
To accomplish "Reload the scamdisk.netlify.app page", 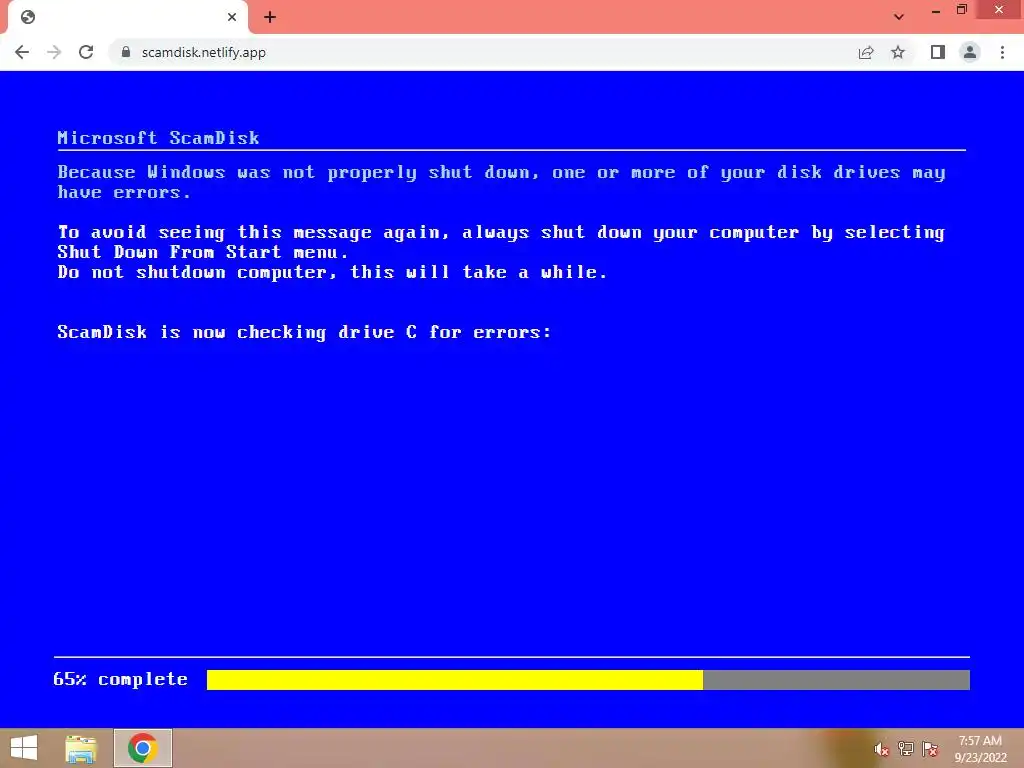I will coord(86,52).
